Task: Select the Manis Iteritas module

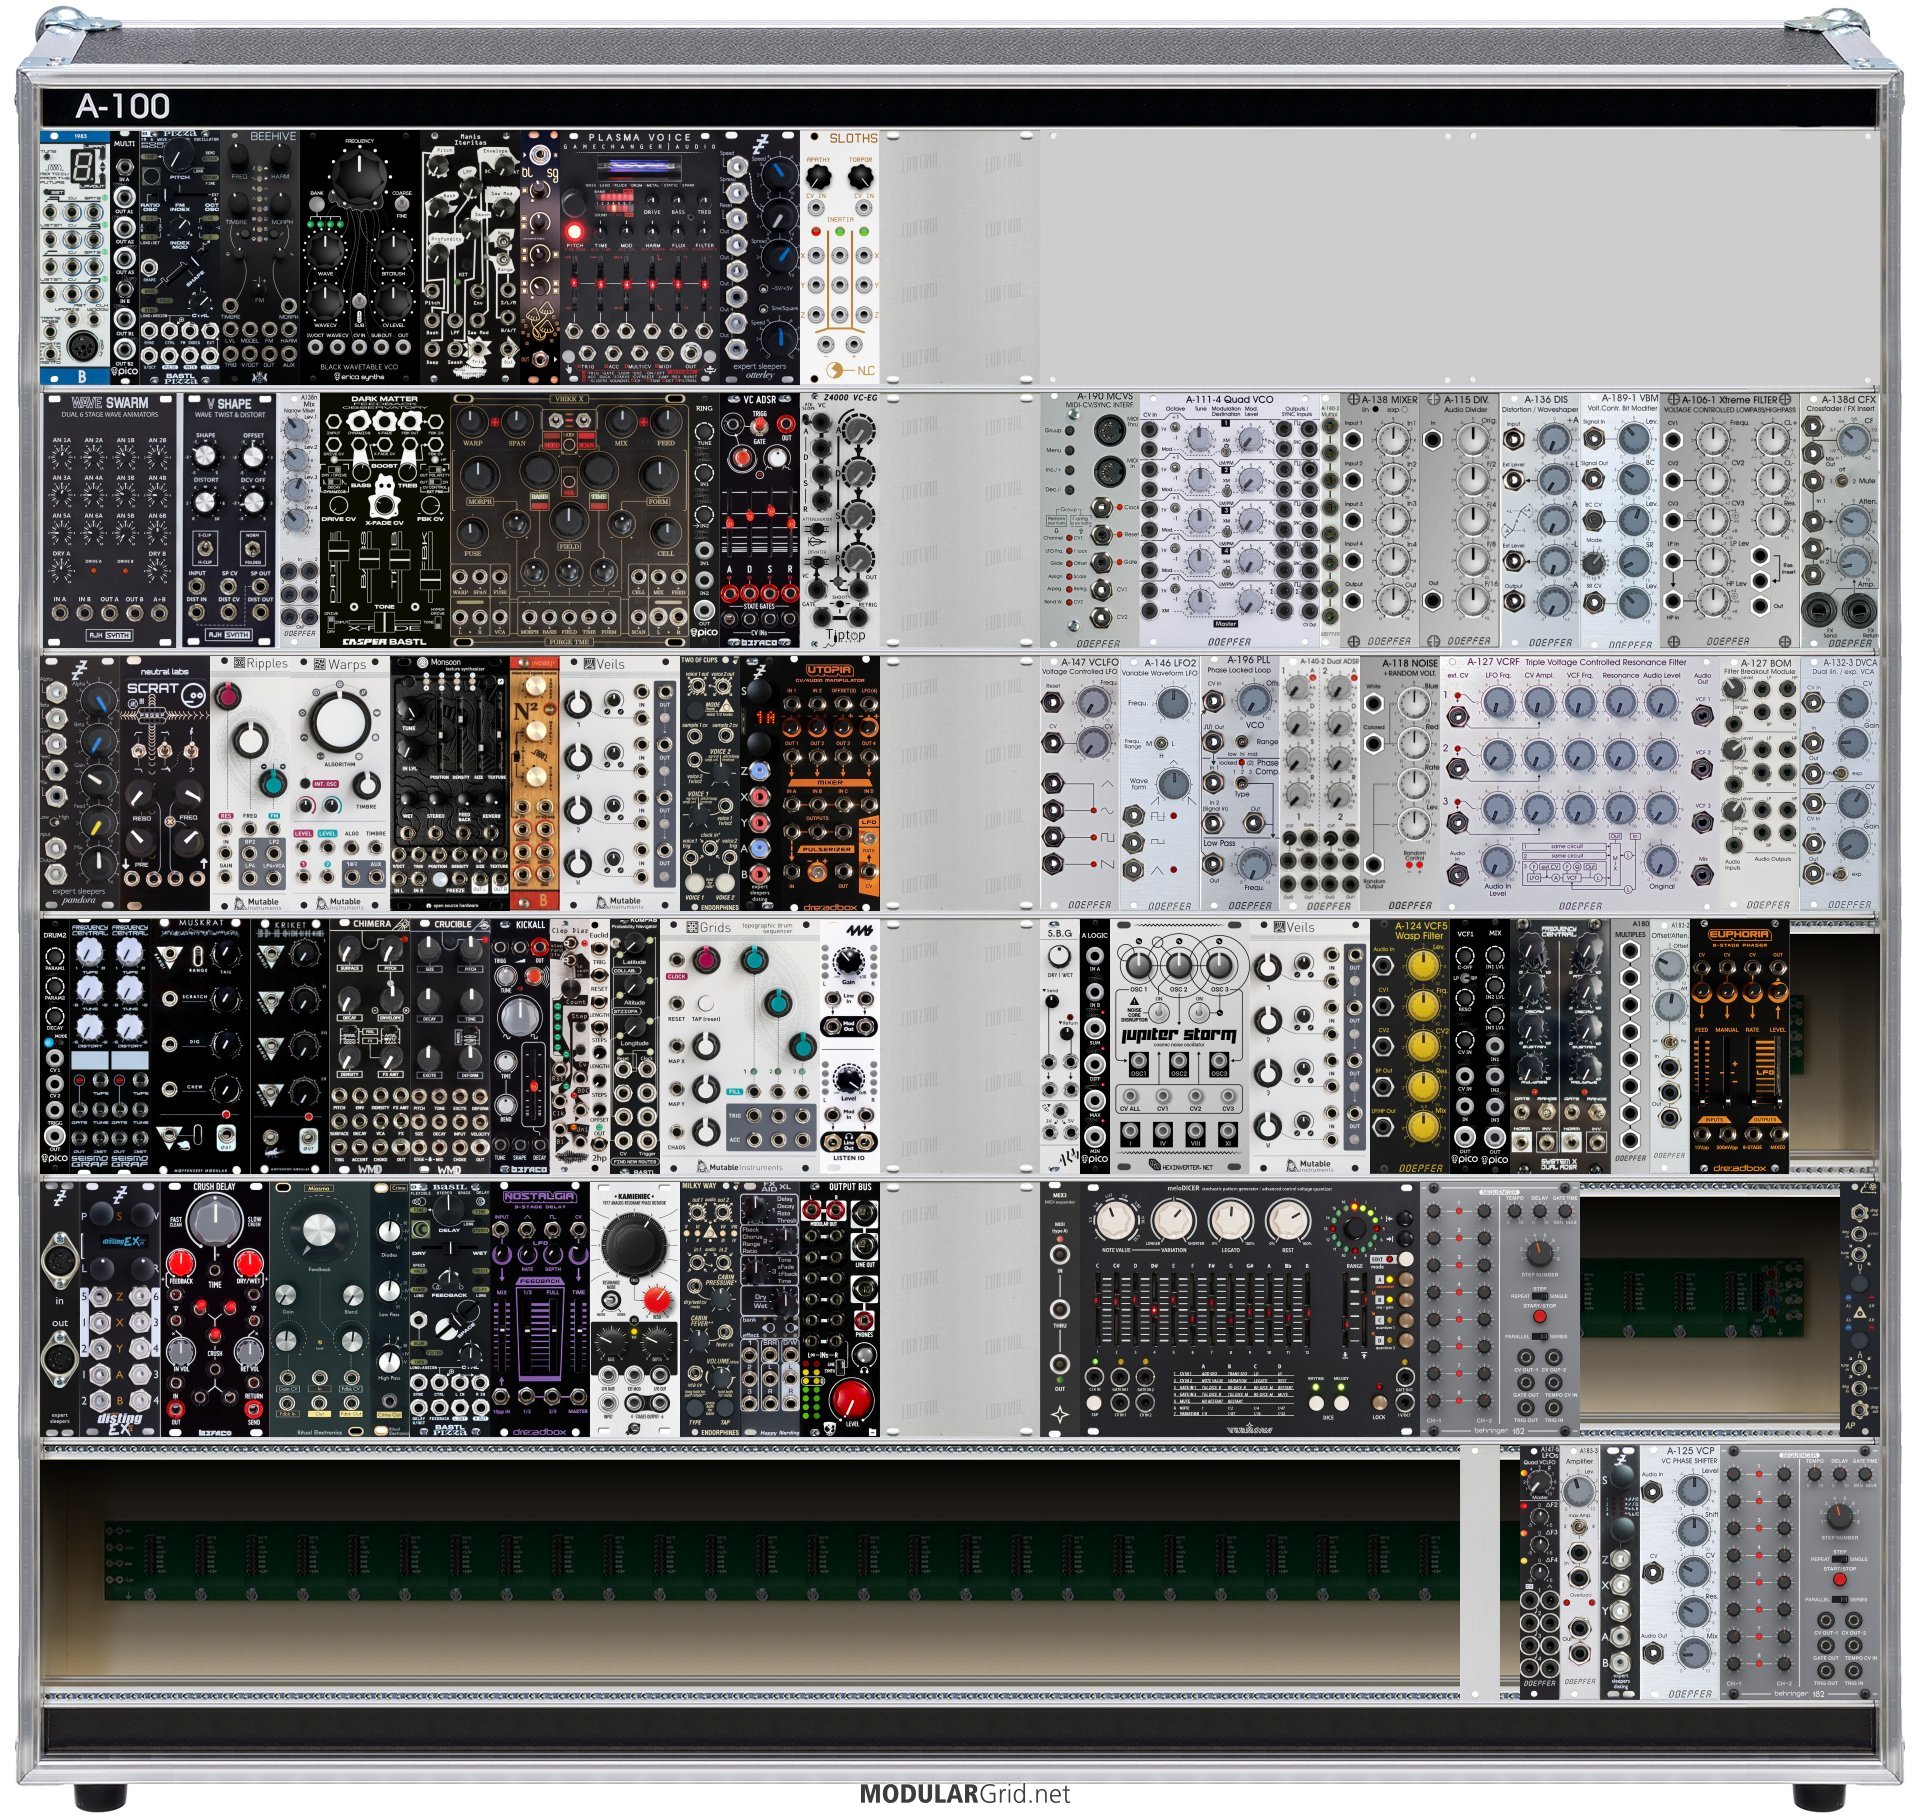Action: coord(470,258)
